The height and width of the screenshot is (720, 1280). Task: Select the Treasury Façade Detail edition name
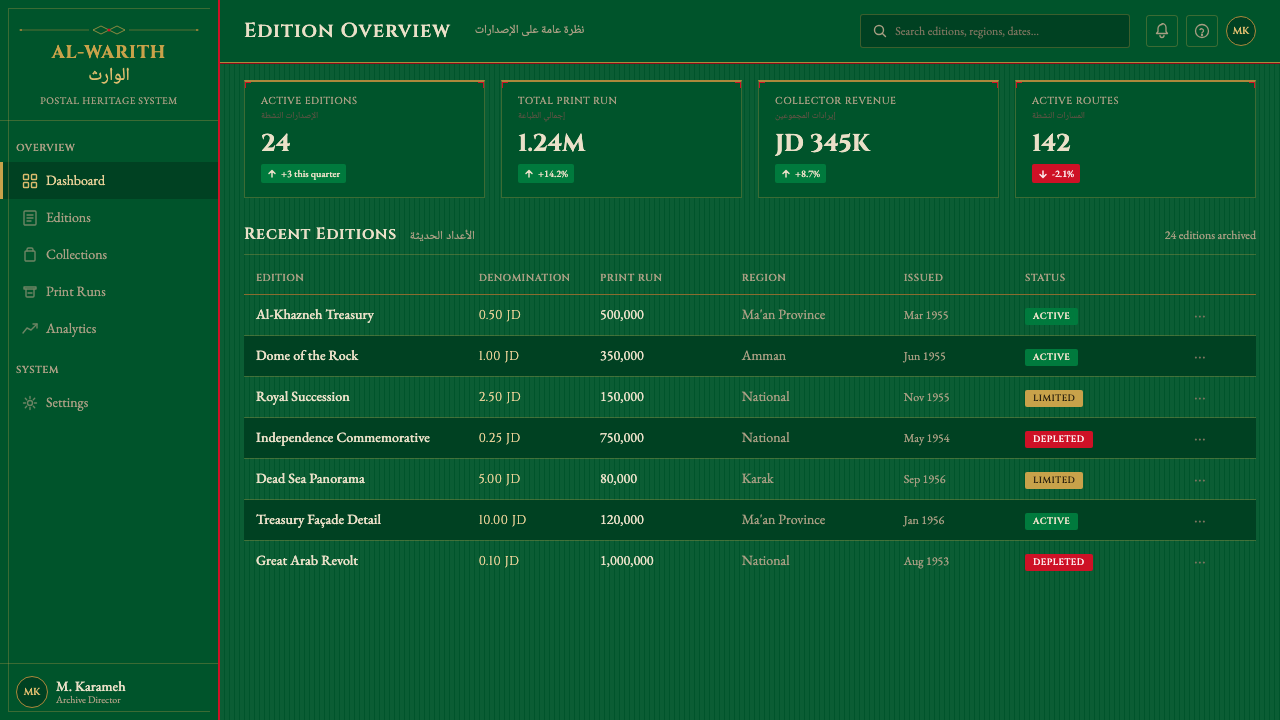click(318, 520)
